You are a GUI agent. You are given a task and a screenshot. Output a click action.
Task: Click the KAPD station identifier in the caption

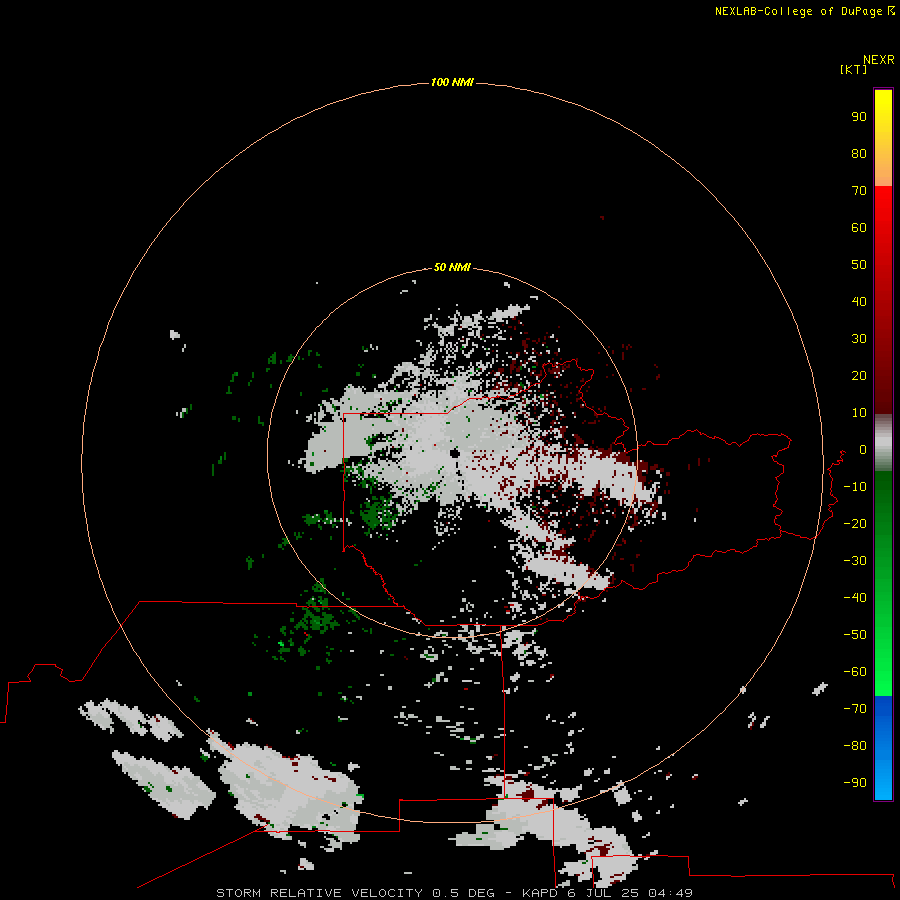(x=540, y=893)
